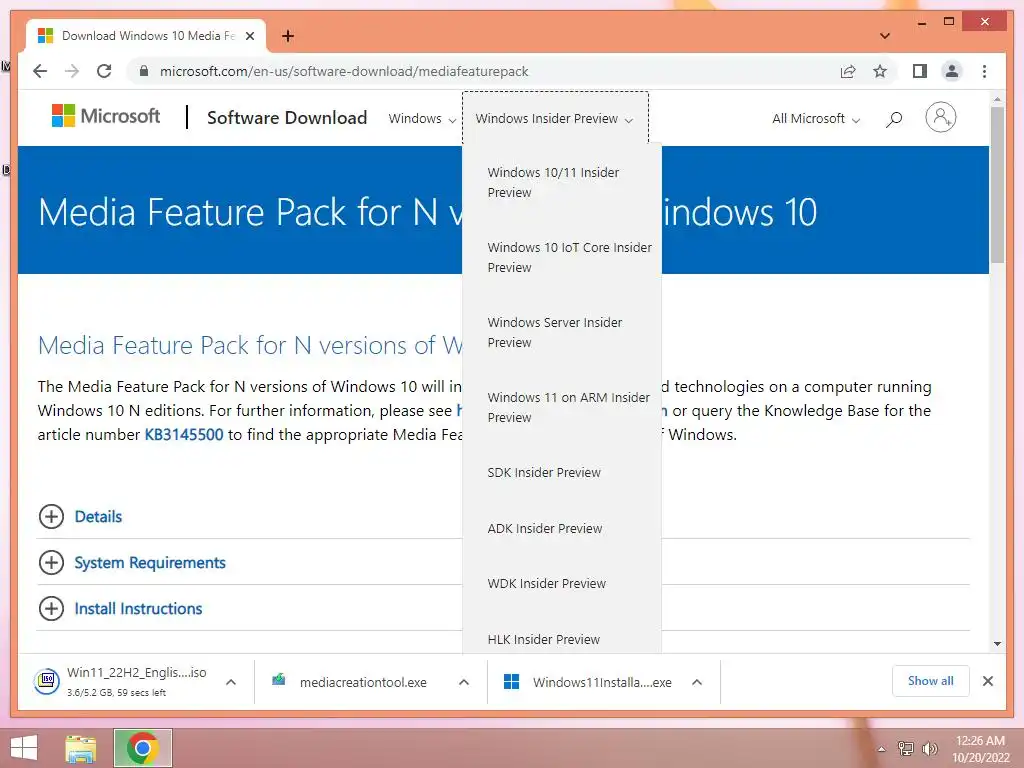Expand the All Microsoft menu

pyautogui.click(x=816, y=119)
